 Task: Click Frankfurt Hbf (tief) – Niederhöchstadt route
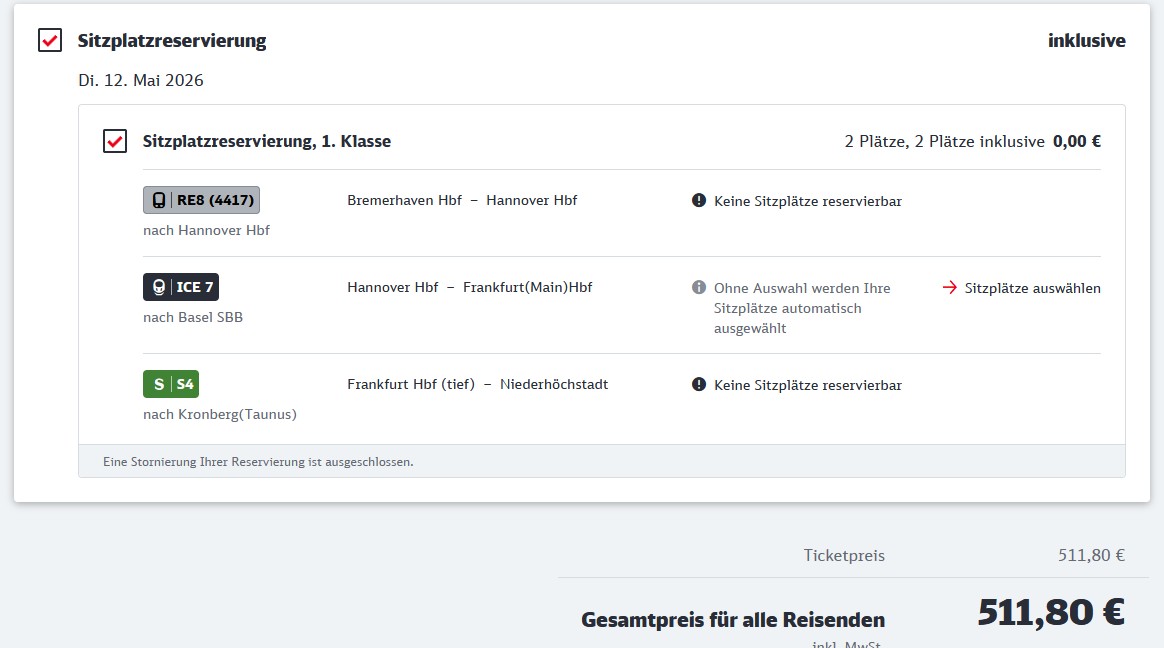(477, 384)
